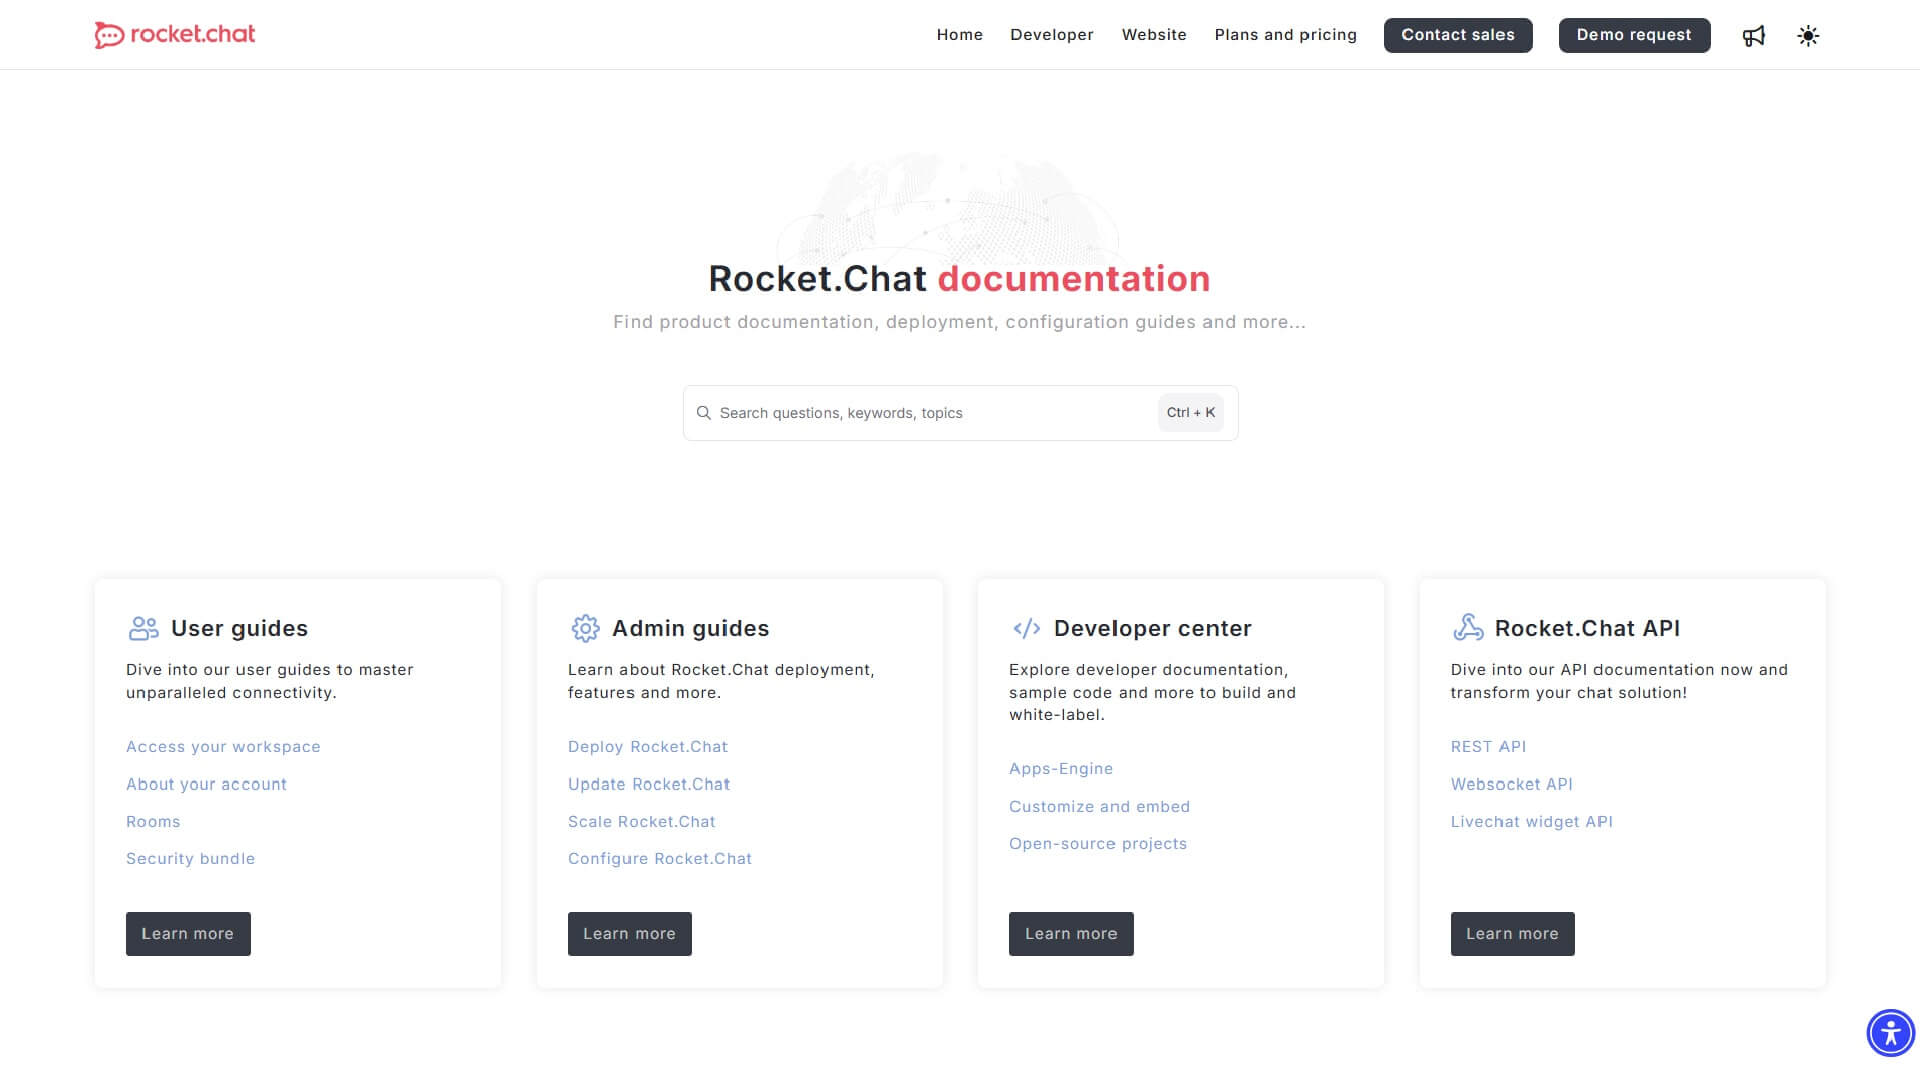The width and height of the screenshot is (1920, 1080).
Task: Open the Website nav item
Action: tap(1154, 35)
